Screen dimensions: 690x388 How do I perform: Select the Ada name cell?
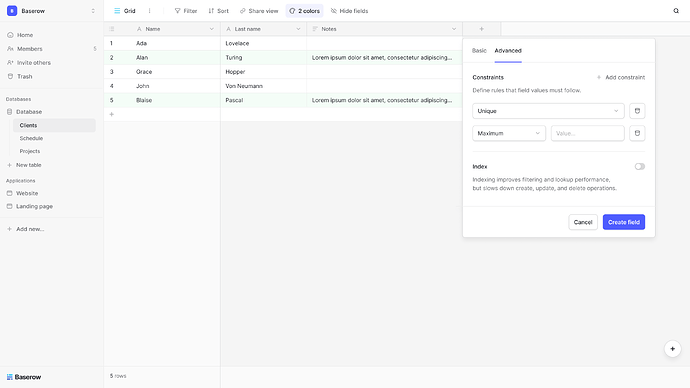pyautogui.click(x=176, y=44)
